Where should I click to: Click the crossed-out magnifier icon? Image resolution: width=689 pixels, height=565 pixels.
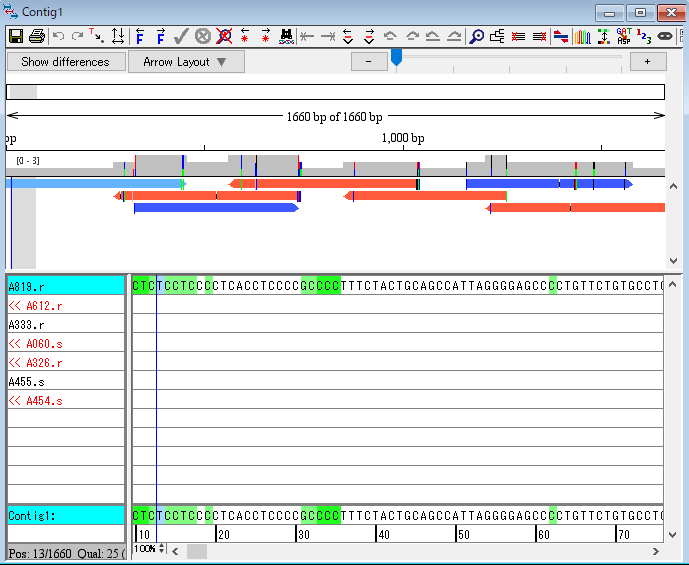tap(224, 36)
